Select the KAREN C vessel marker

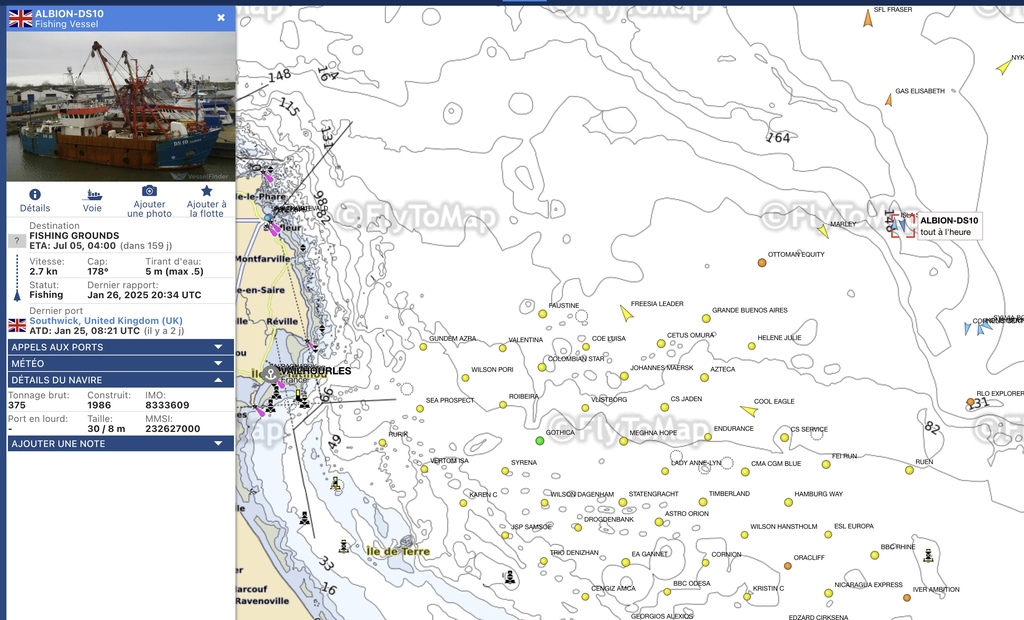click(x=463, y=503)
